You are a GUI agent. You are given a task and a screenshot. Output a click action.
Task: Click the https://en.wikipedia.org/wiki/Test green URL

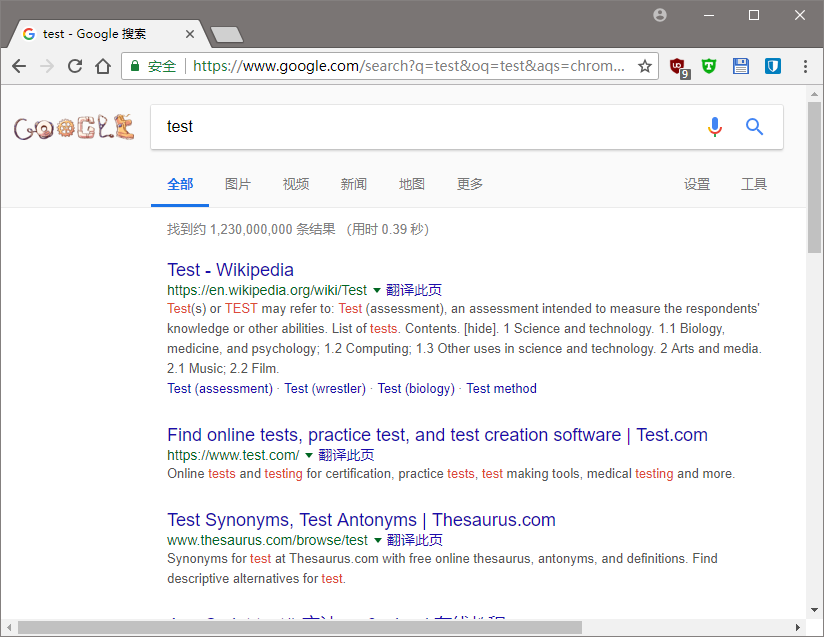(x=267, y=290)
